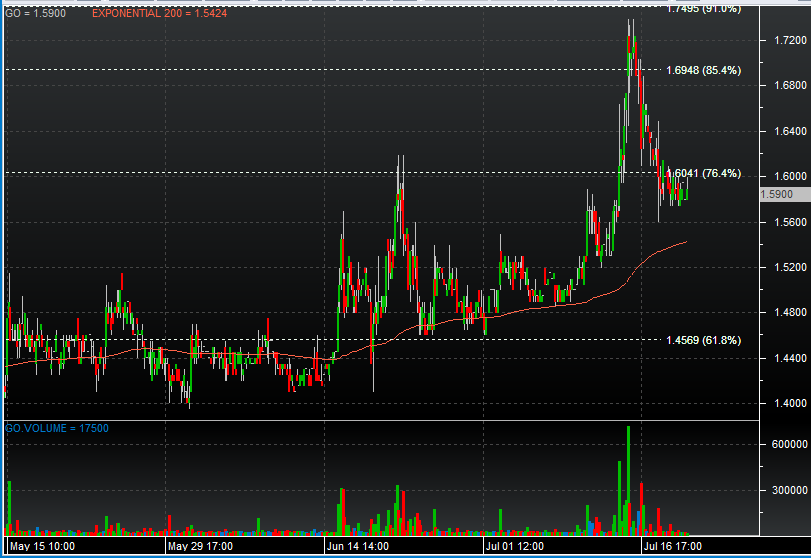Image resolution: width=811 pixels, height=558 pixels.
Task: Click the orange EMA line's right end
Action: coord(685,242)
